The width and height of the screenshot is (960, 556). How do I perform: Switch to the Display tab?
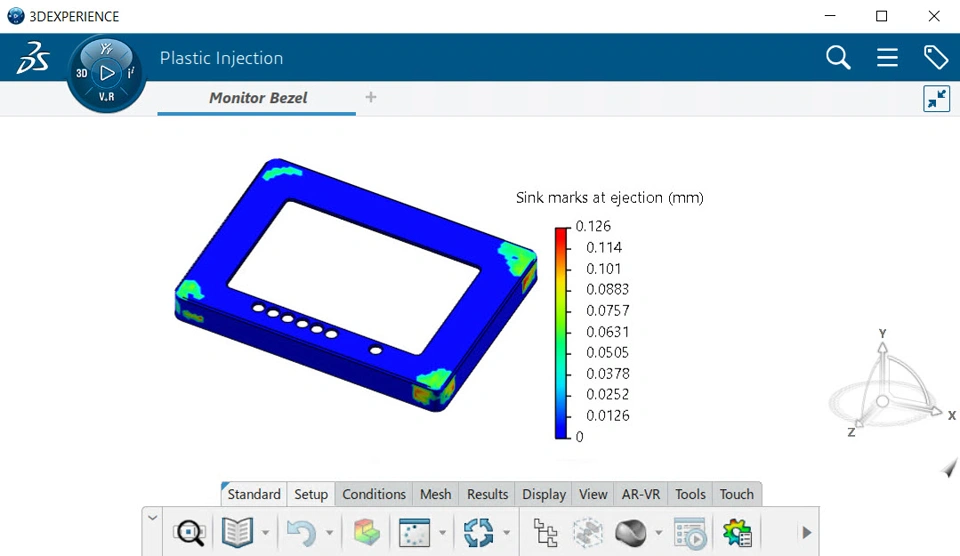pos(544,494)
